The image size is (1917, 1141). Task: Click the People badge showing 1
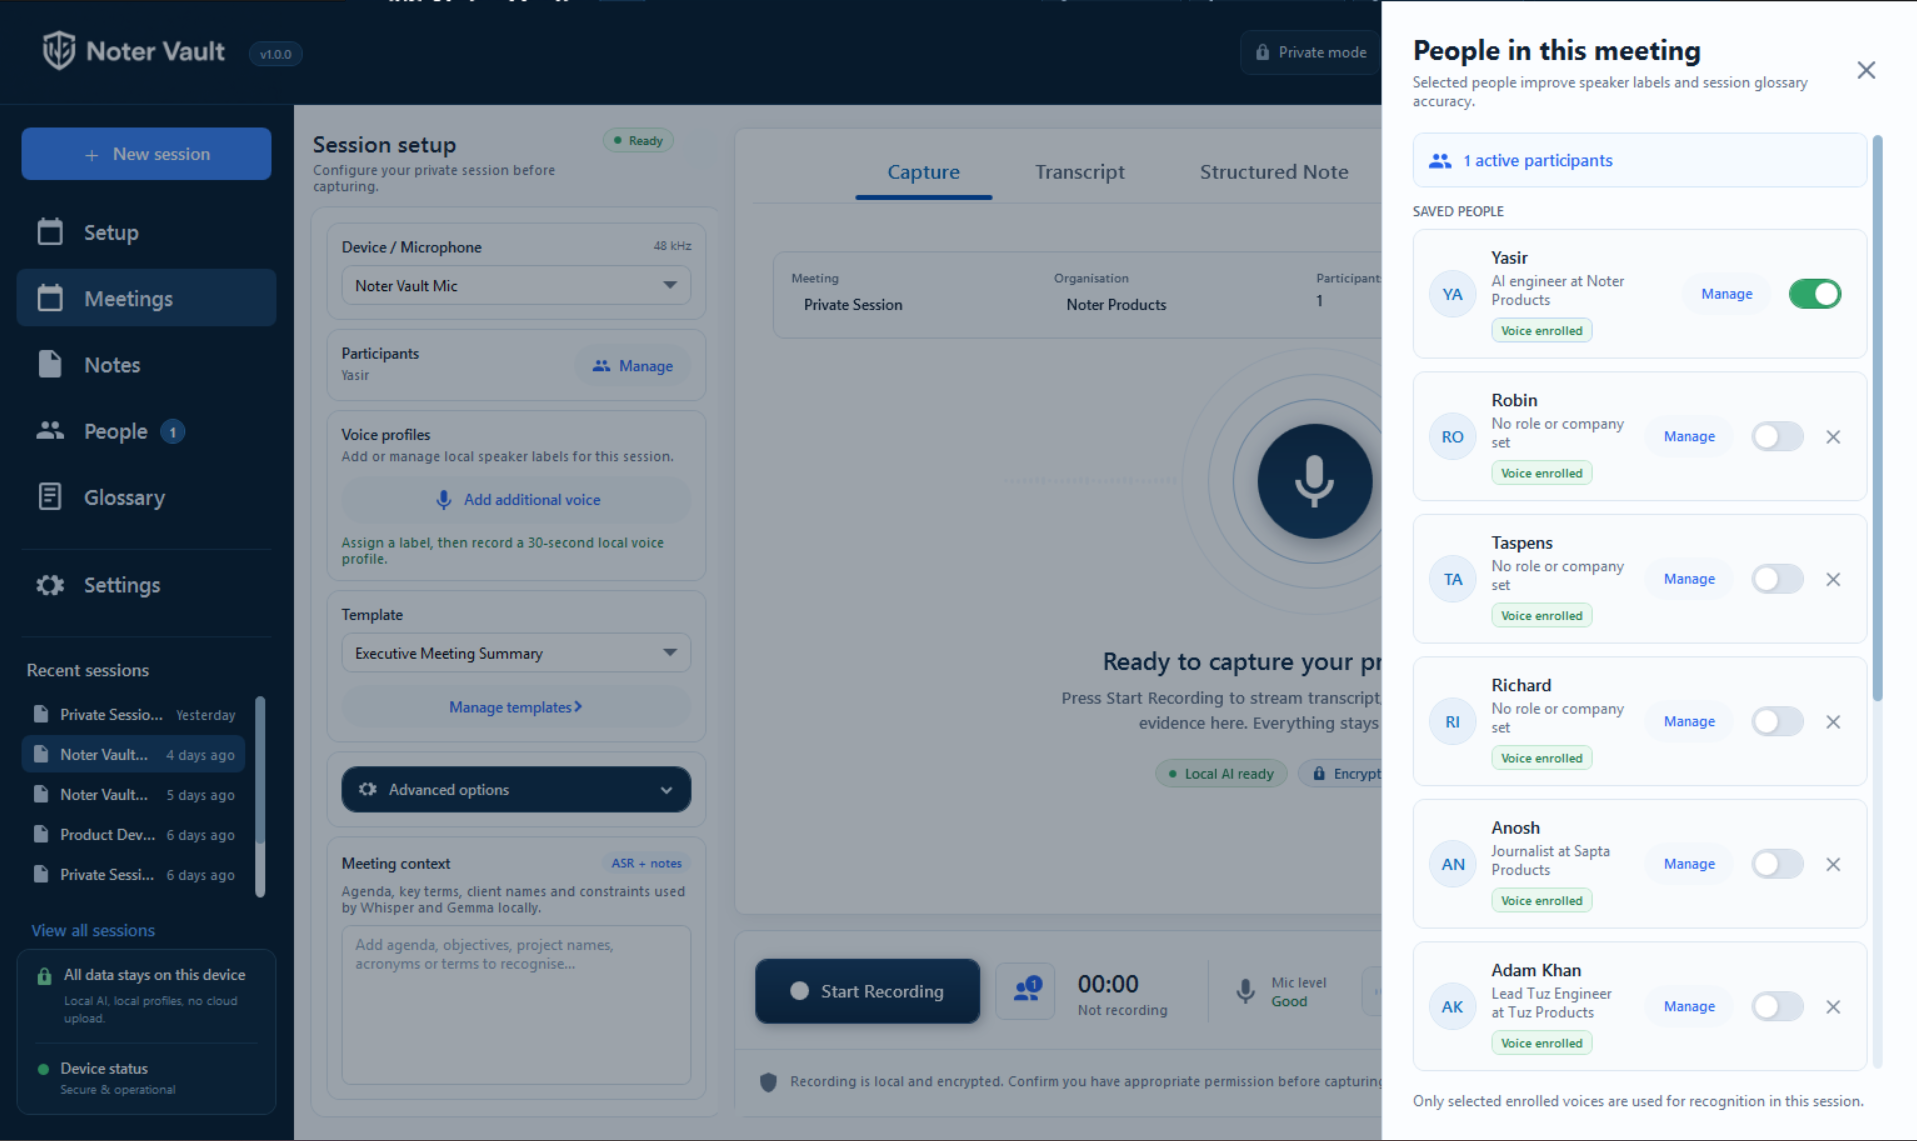(172, 431)
